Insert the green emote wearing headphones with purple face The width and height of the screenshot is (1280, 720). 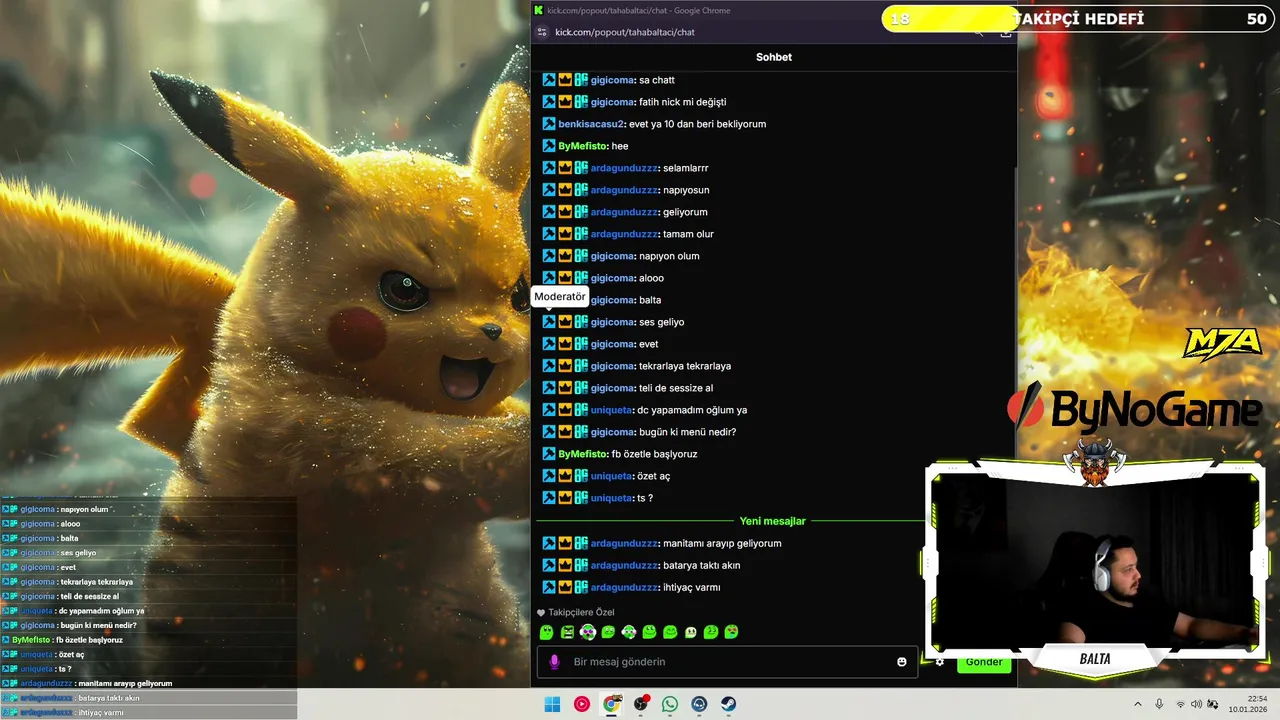pyautogui.click(x=588, y=632)
